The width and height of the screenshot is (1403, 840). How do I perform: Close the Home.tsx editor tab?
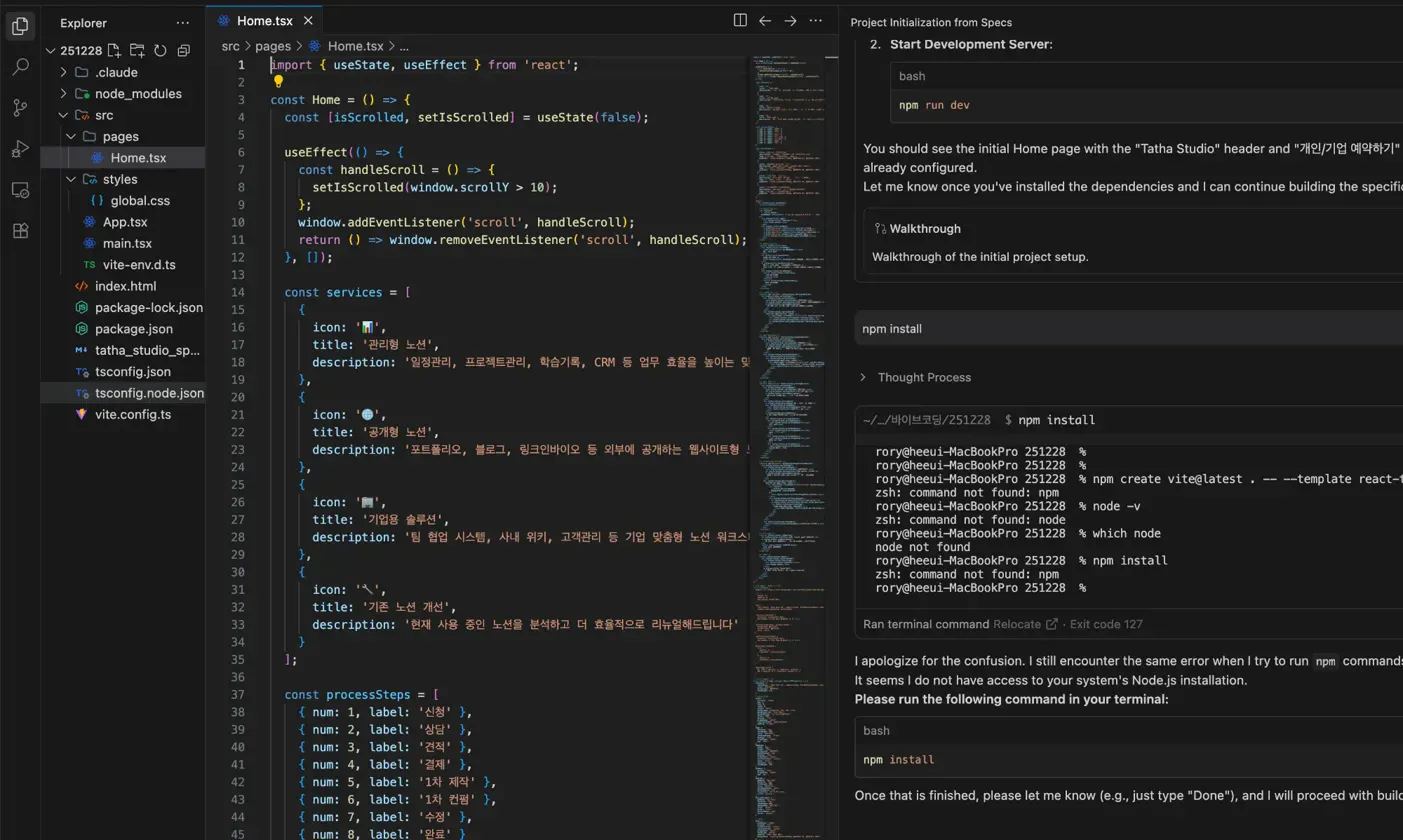point(308,20)
